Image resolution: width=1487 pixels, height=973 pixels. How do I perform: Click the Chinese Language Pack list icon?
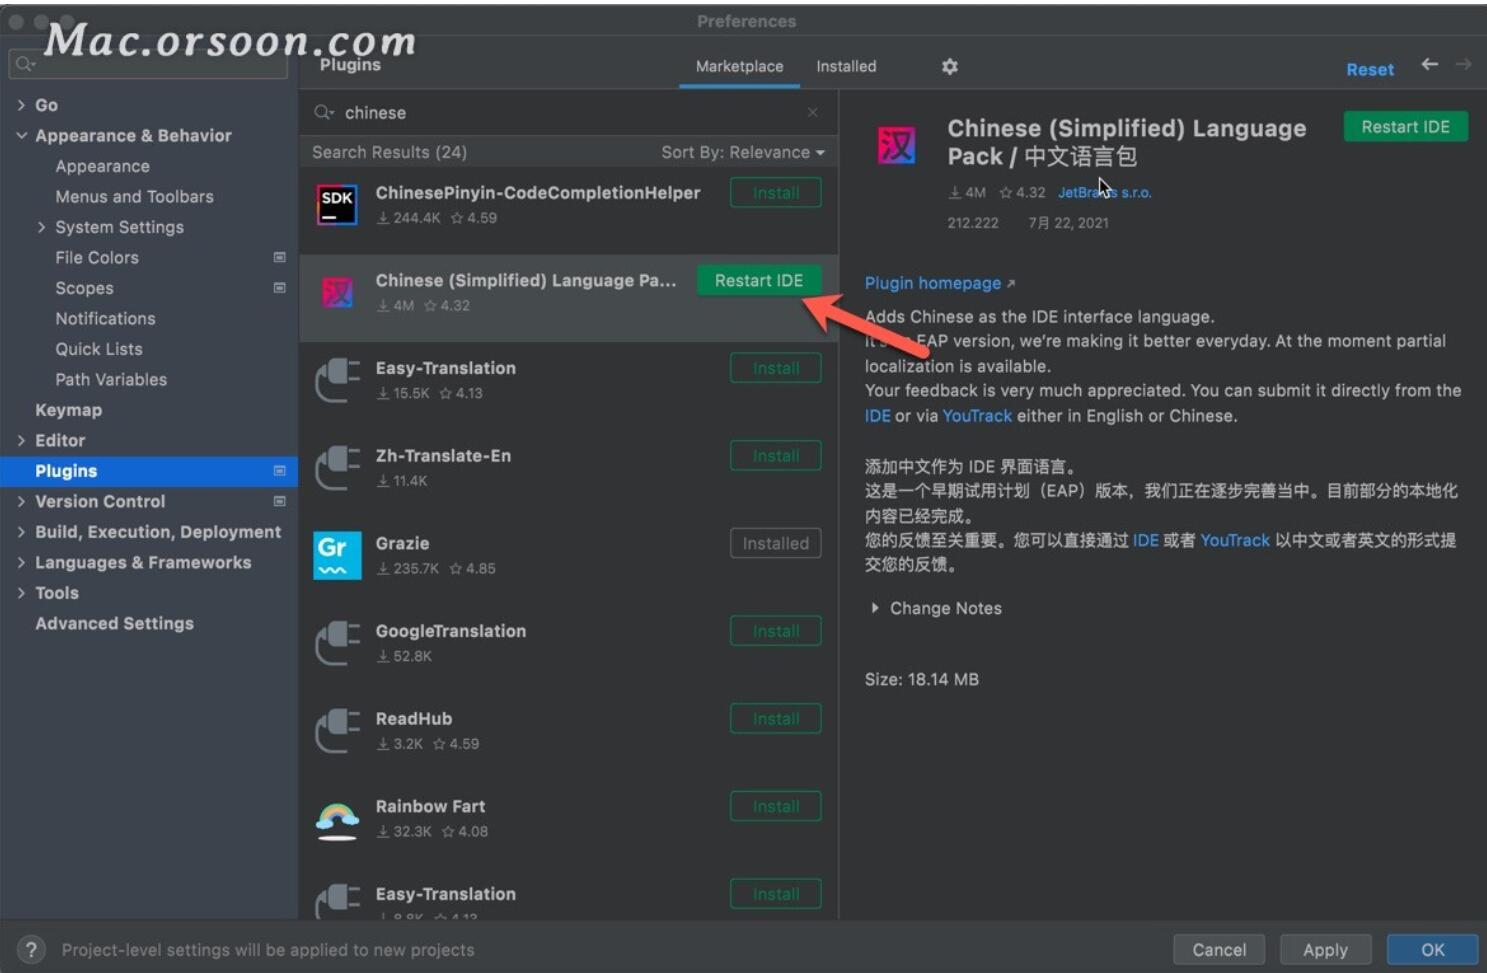pos(337,293)
